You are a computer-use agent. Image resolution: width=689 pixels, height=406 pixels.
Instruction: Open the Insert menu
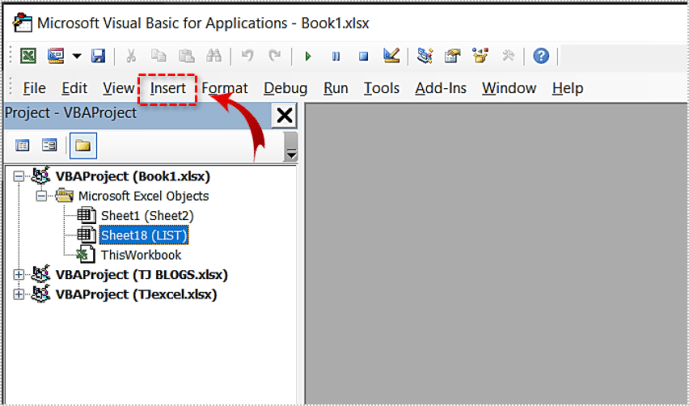coord(168,88)
